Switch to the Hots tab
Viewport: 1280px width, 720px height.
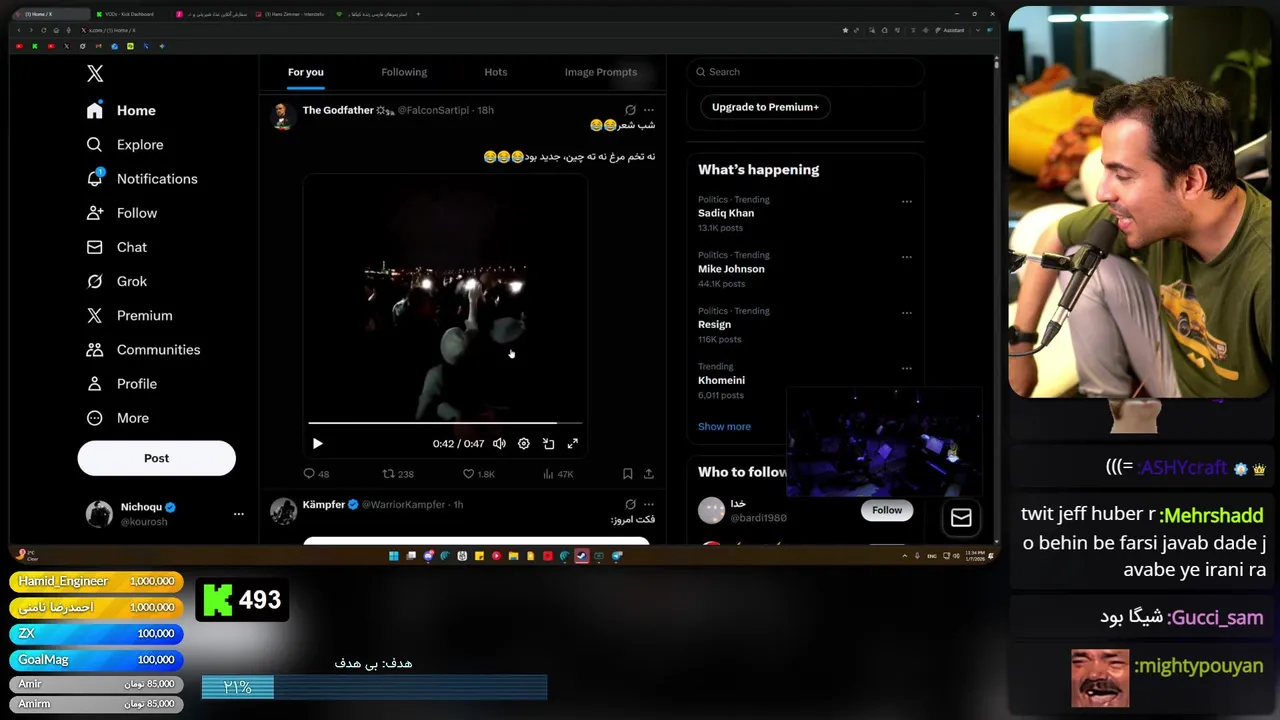coord(496,72)
